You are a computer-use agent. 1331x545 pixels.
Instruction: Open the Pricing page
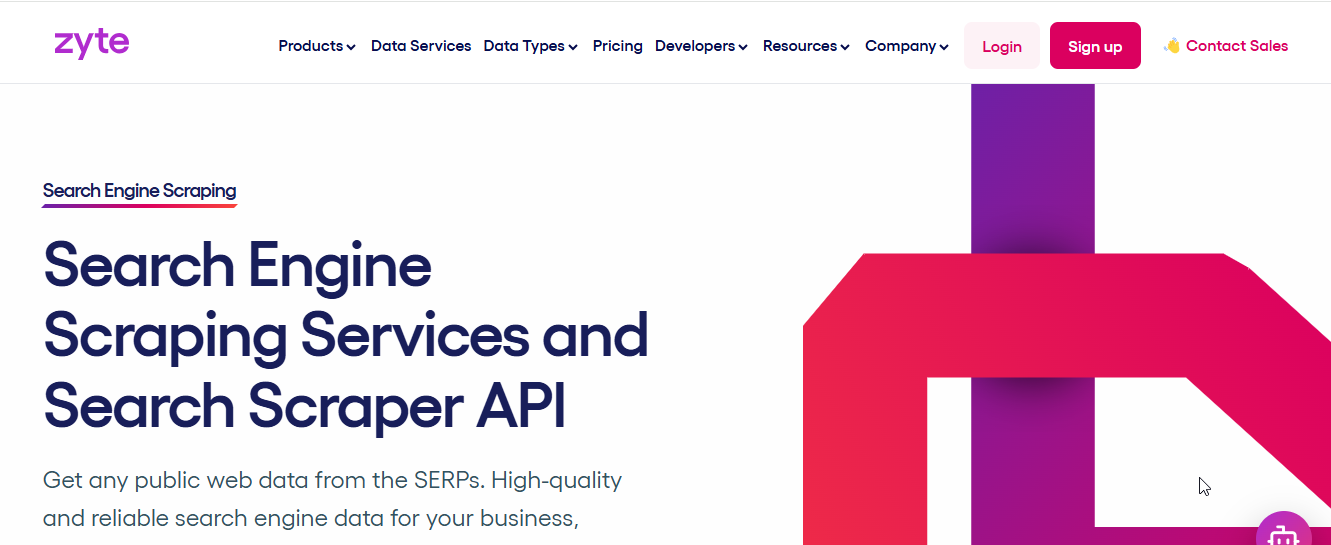[617, 46]
